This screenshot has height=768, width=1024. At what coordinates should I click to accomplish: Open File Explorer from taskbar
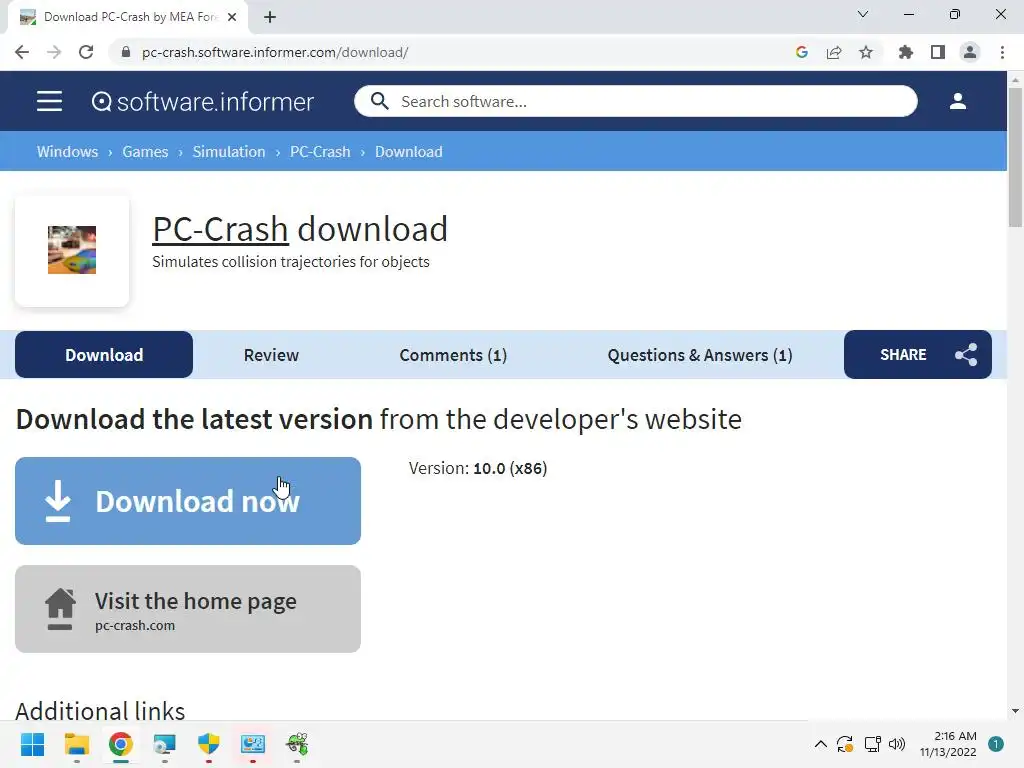[76, 744]
